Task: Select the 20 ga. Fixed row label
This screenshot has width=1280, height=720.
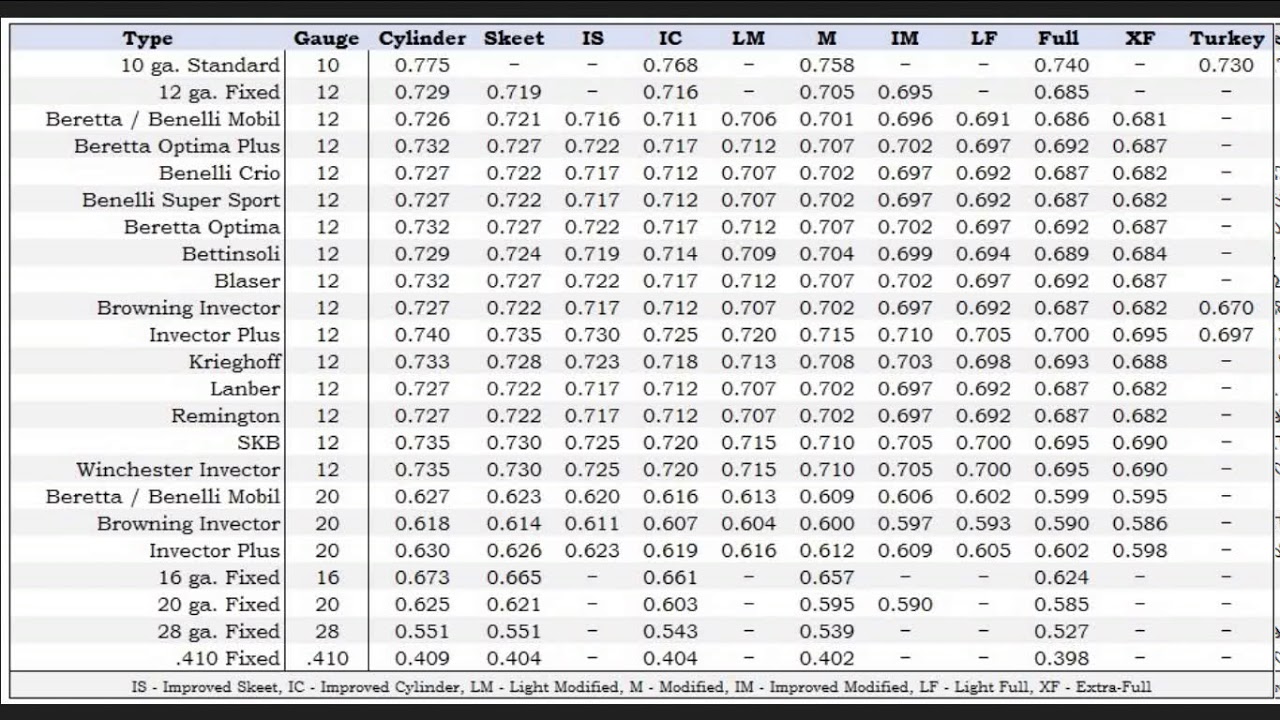Action: coord(219,605)
